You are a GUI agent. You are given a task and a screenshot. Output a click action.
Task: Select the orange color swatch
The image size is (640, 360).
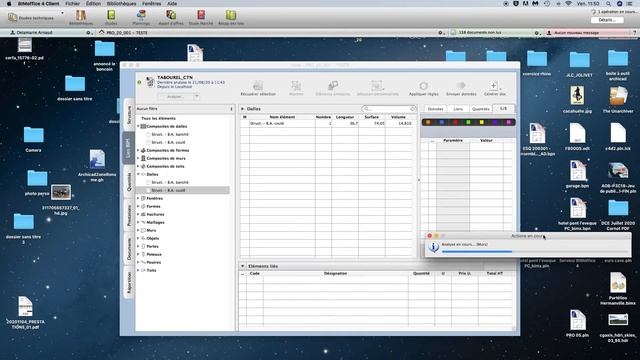428,122
